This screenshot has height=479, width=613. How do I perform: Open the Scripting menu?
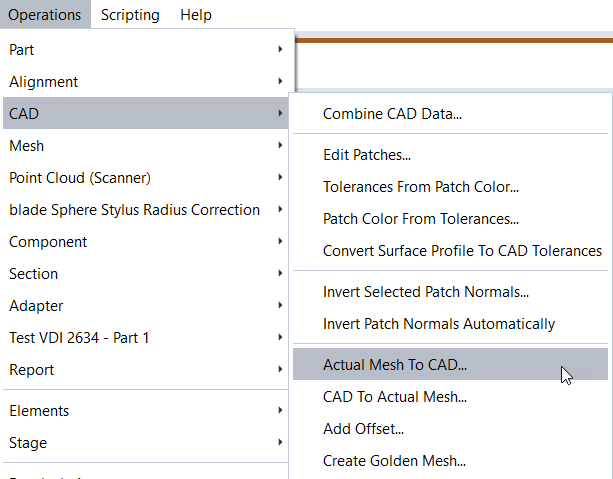[x=130, y=15]
